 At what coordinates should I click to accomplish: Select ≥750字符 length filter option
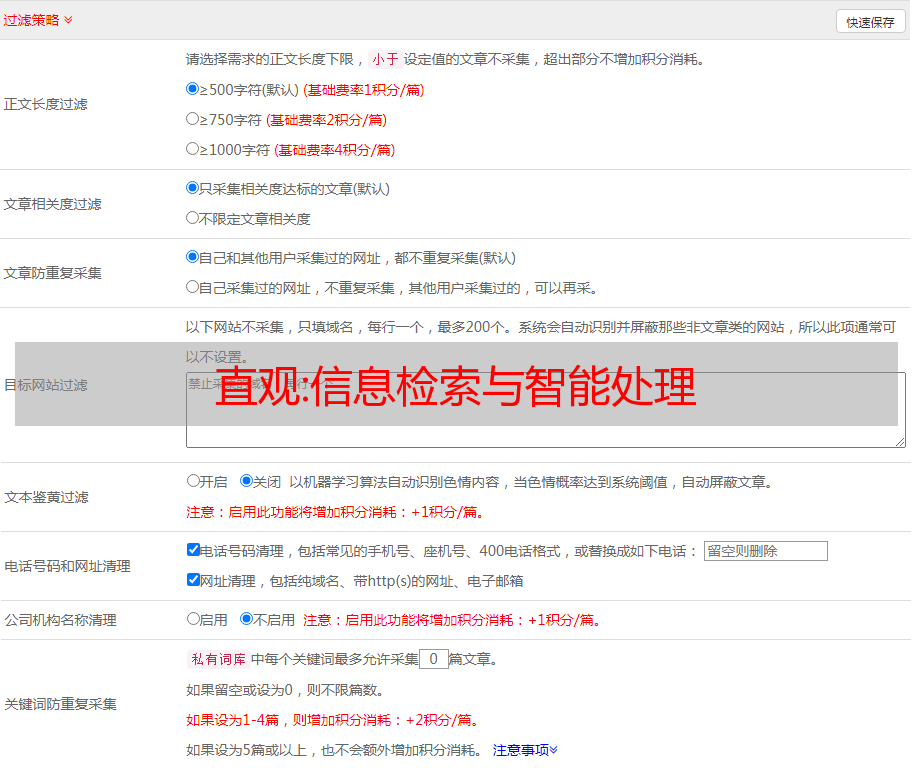click(x=193, y=119)
